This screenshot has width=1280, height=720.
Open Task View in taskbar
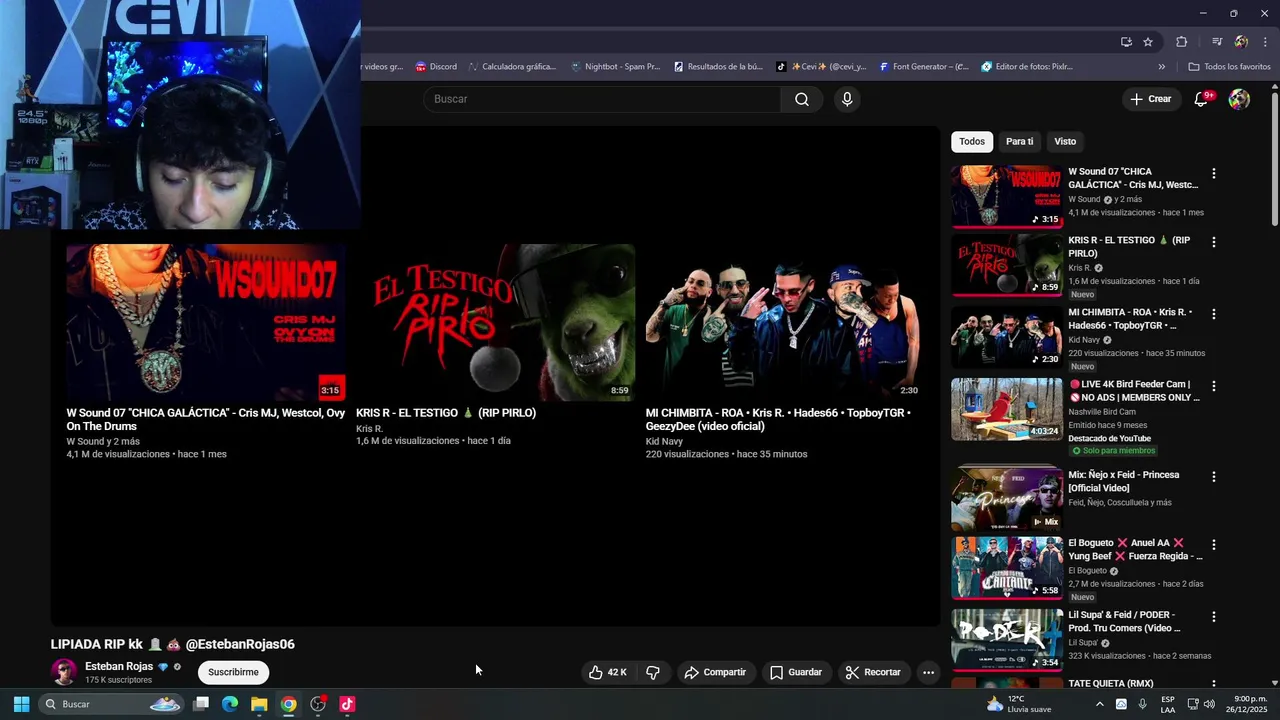(201, 704)
